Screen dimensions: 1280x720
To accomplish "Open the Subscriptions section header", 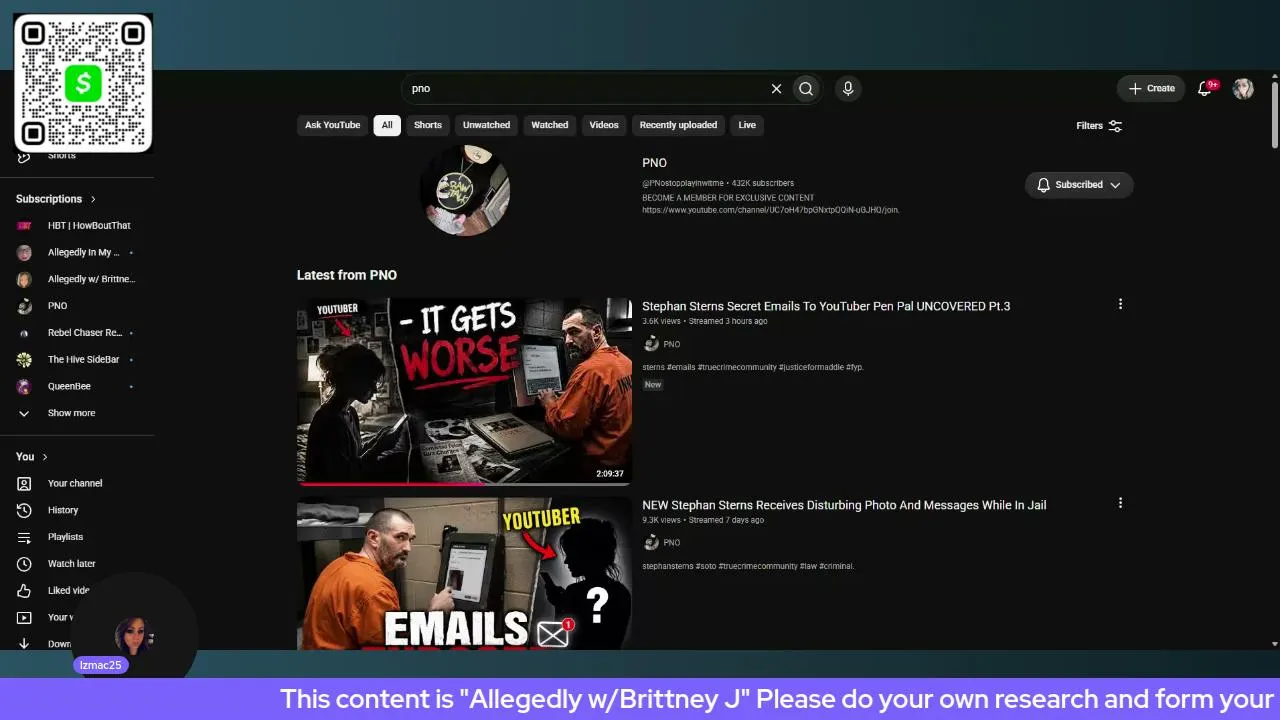I will [x=56, y=199].
